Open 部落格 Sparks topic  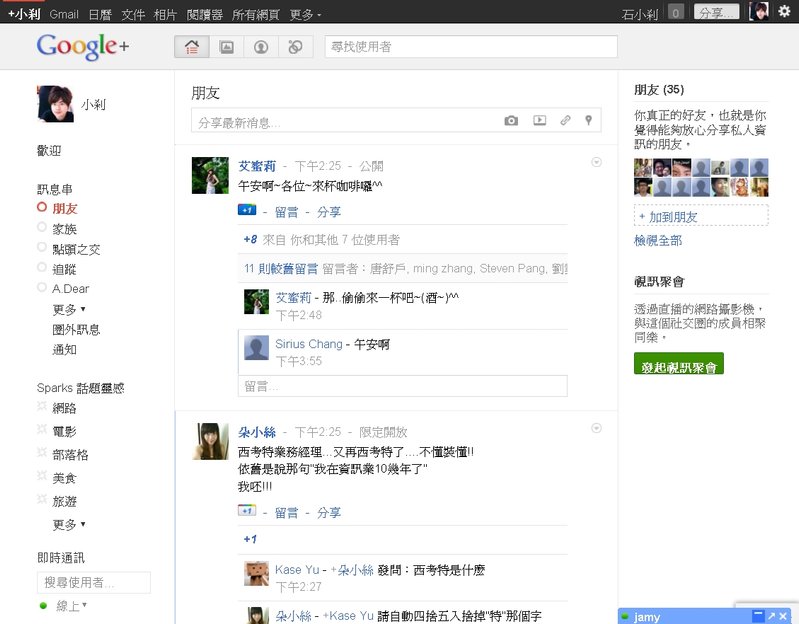(70, 454)
